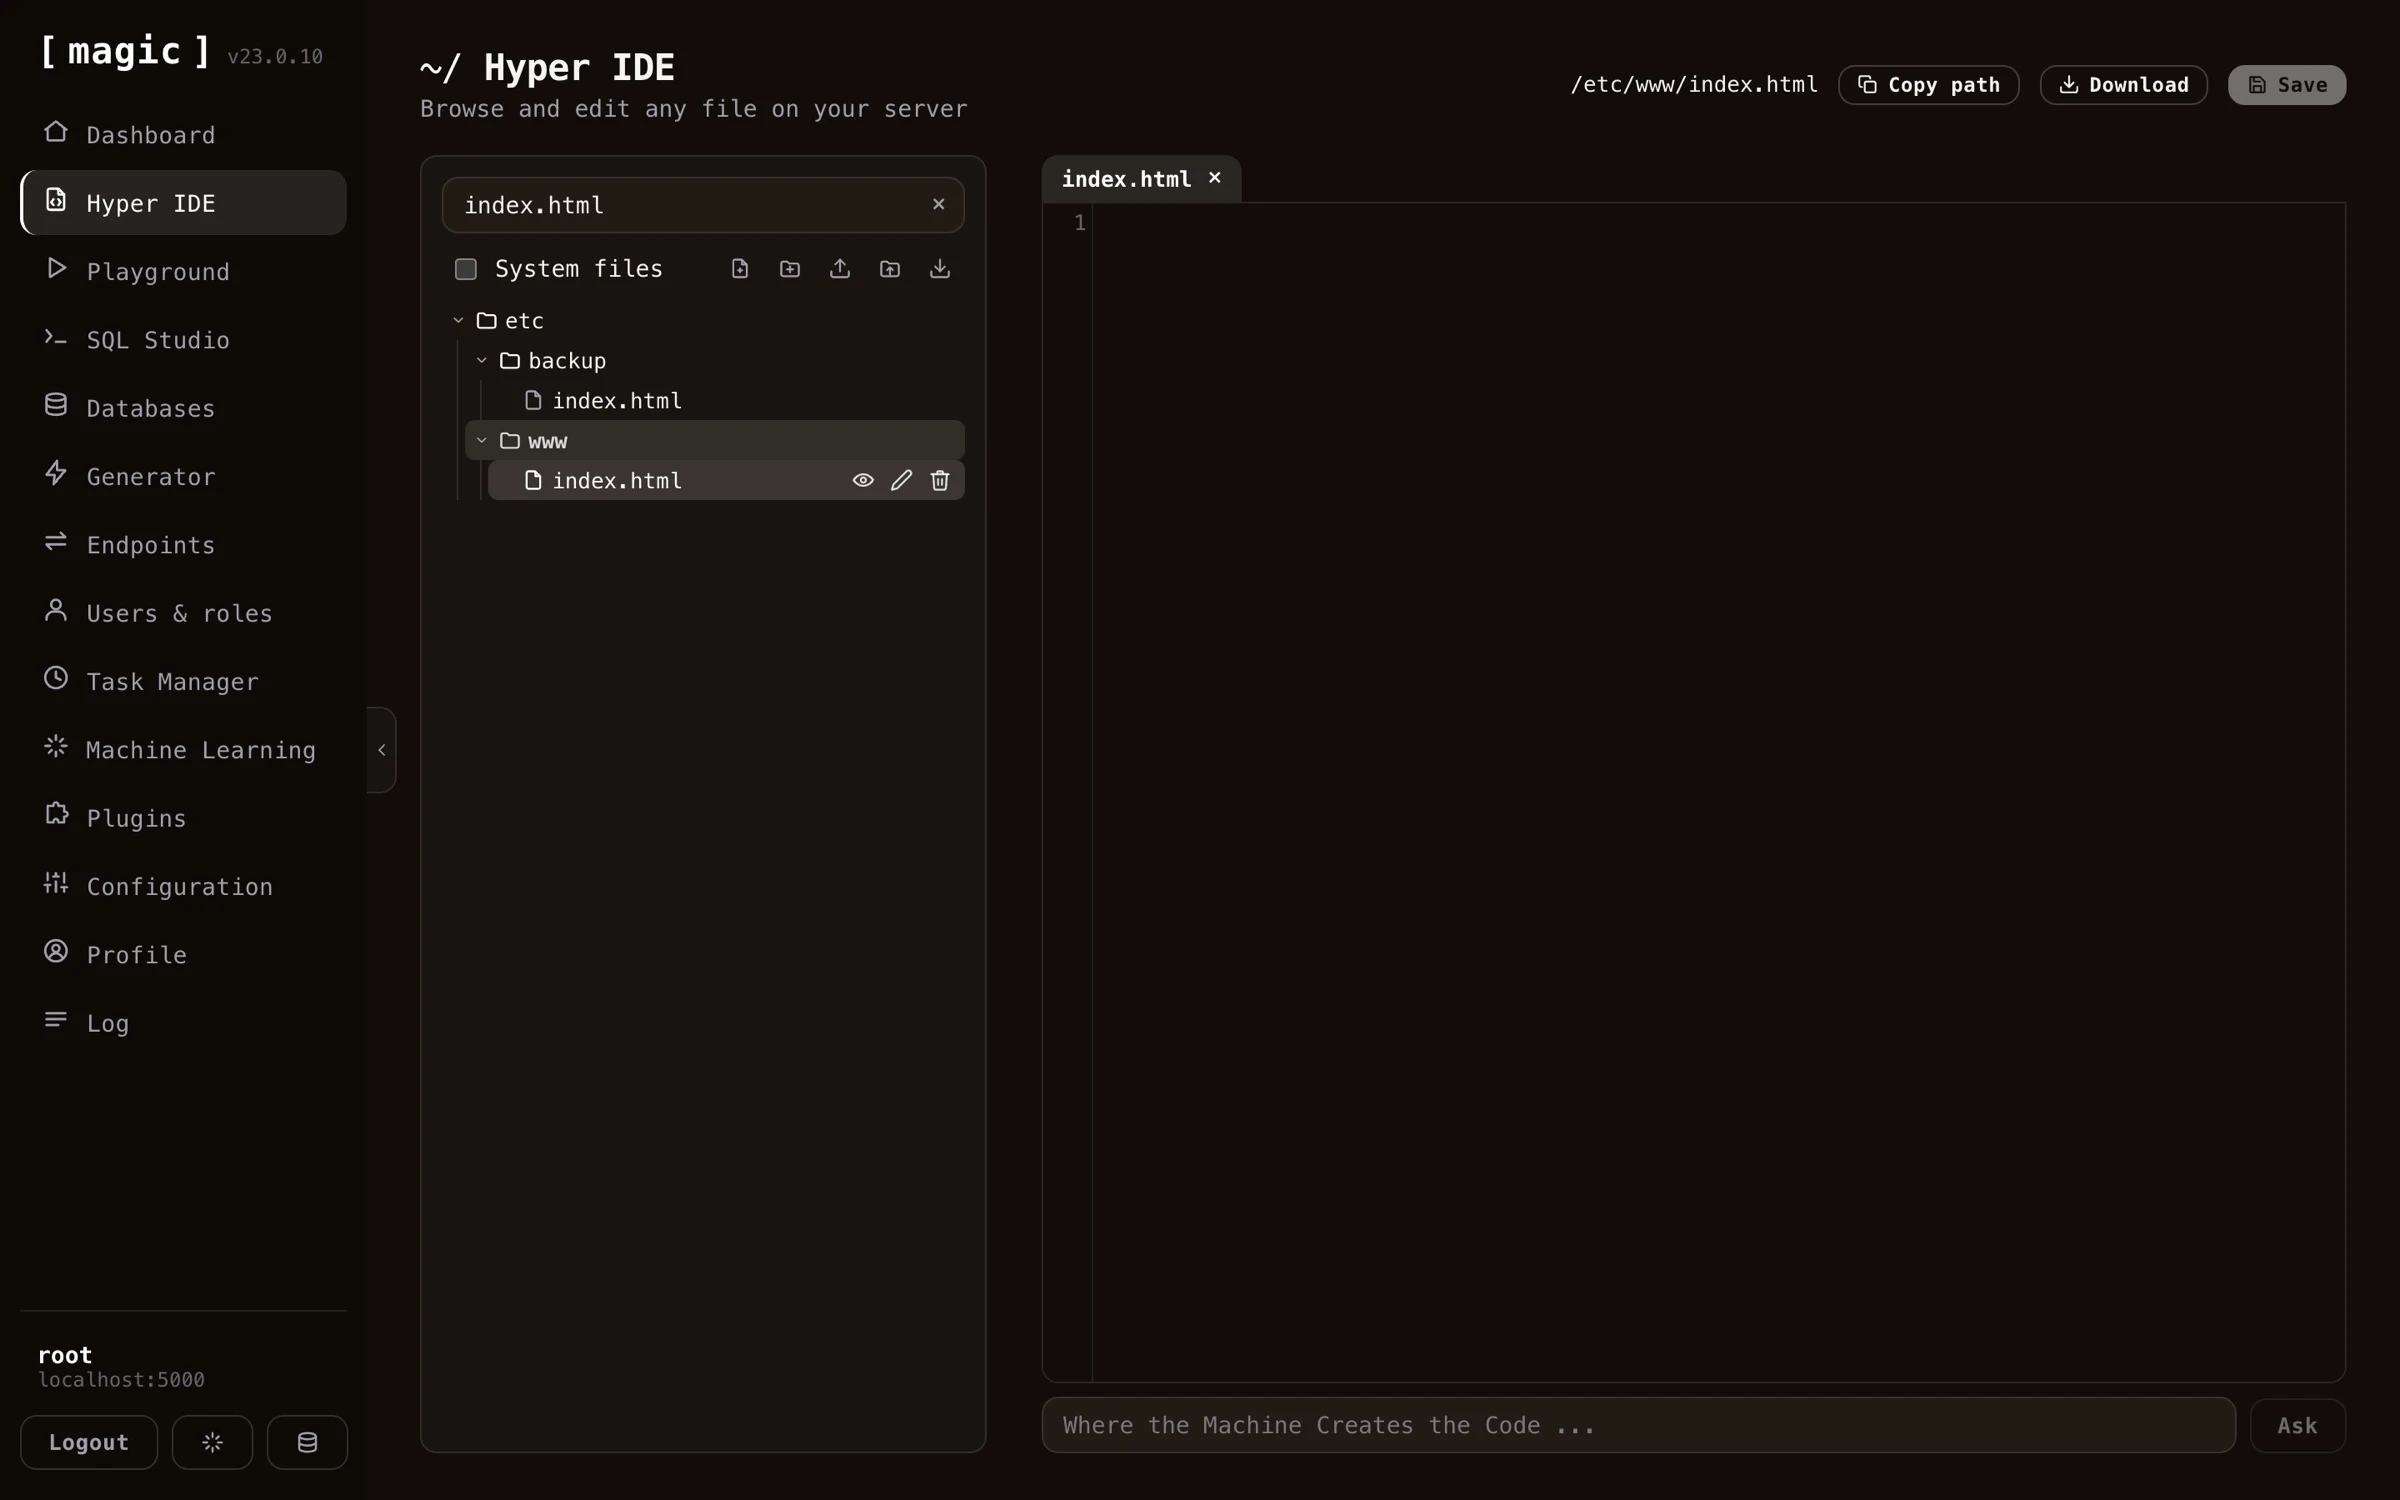Viewport: 2400px width, 1500px height.
Task: Select the Hyper IDE menu item
Action: 184,203
